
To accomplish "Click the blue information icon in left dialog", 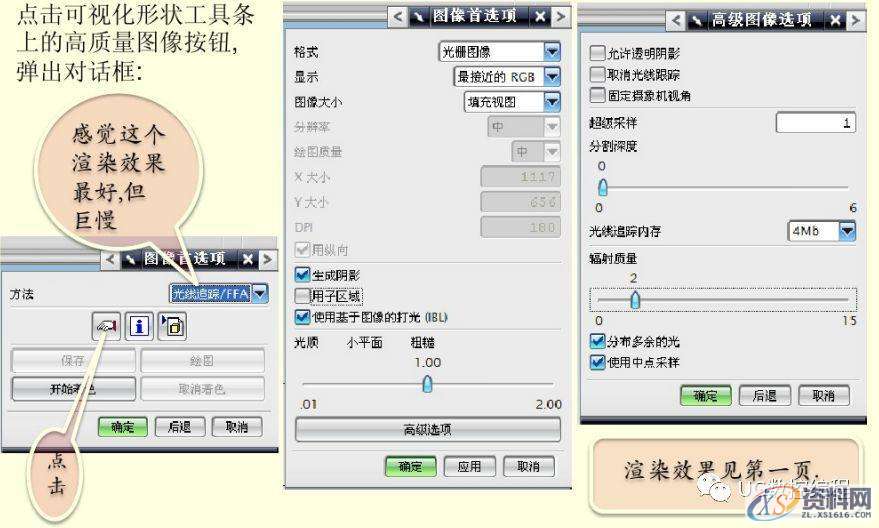I will [x=139, y=326].
